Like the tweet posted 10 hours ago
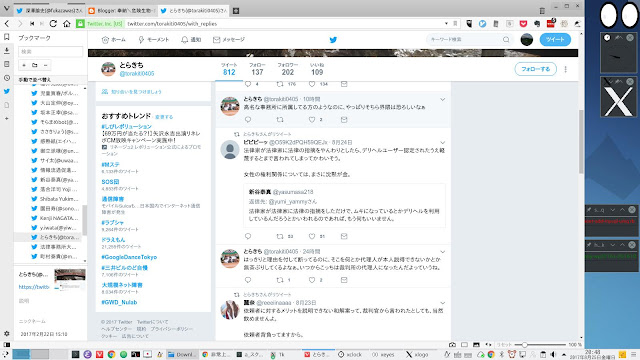The height and width of the screenshot is (360, 640). (312, 120)
